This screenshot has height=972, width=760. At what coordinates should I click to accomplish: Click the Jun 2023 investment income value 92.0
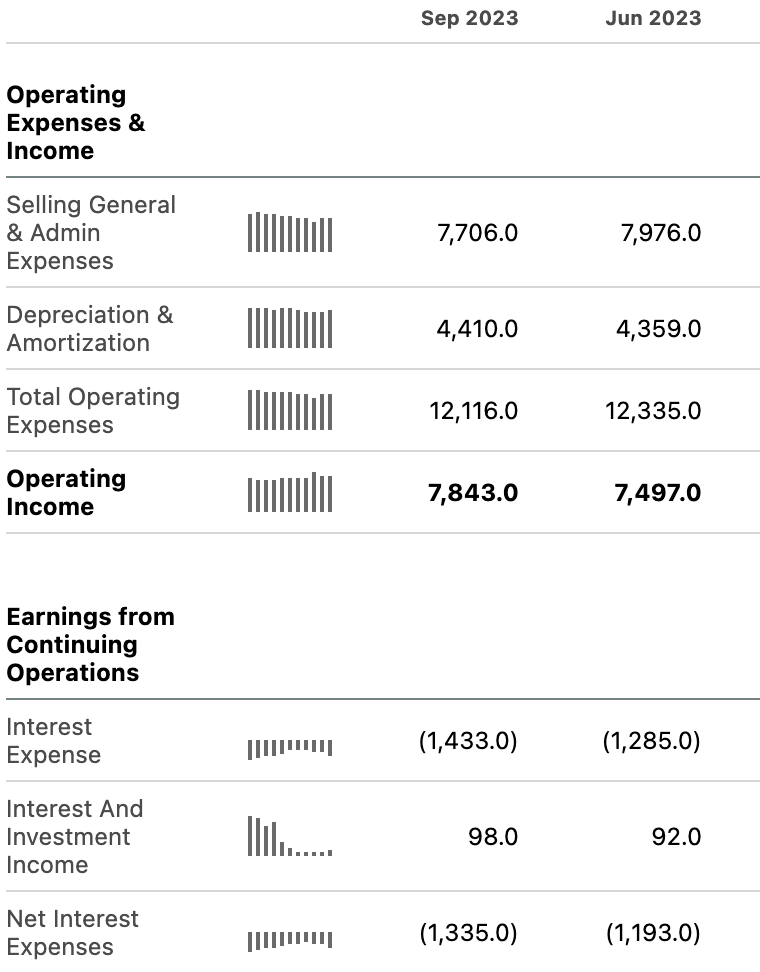click(676, 837)
